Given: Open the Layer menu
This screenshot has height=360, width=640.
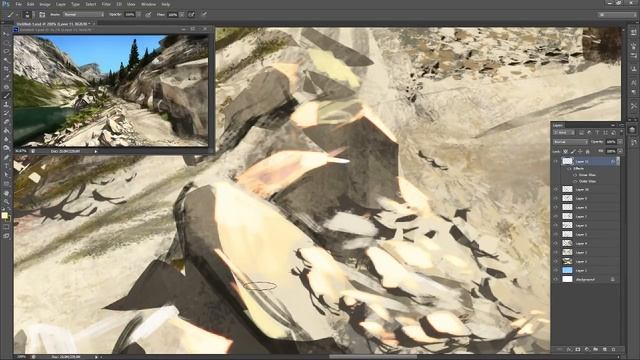Looking at the screenshot, I should tap(60, 4).
